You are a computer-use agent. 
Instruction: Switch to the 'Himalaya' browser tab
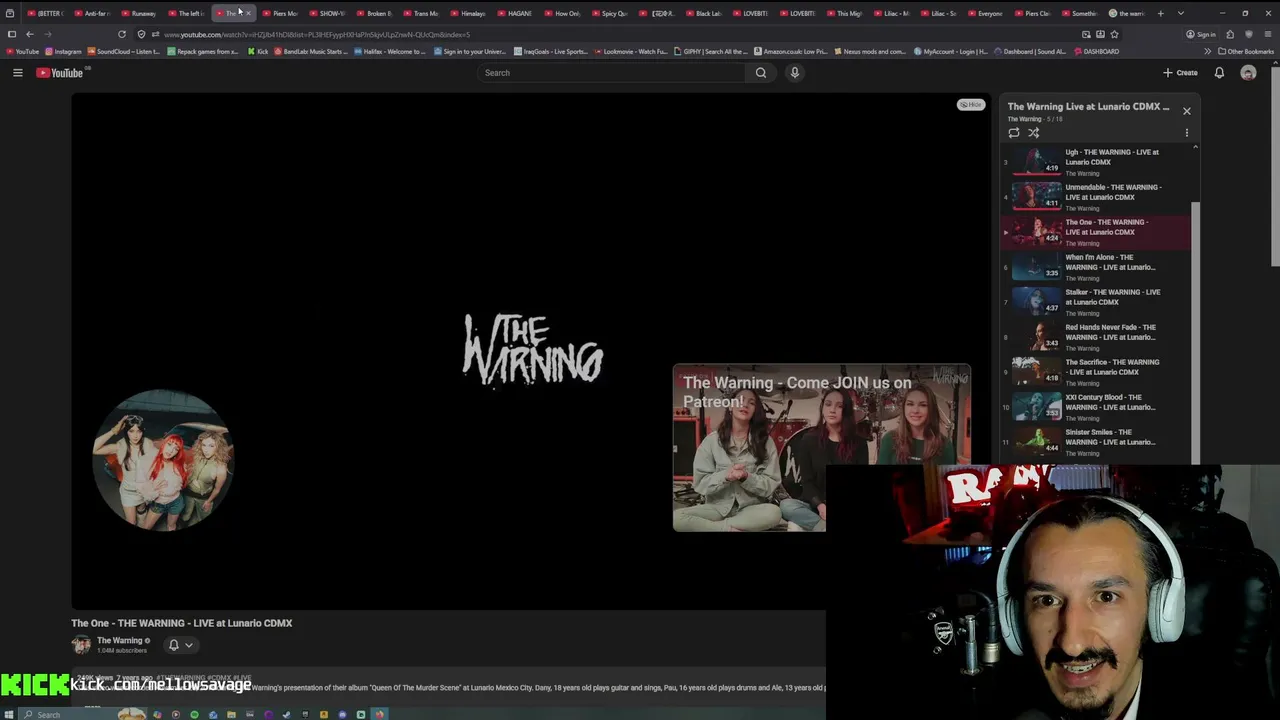pyautogui.click(x=470, y=13)
